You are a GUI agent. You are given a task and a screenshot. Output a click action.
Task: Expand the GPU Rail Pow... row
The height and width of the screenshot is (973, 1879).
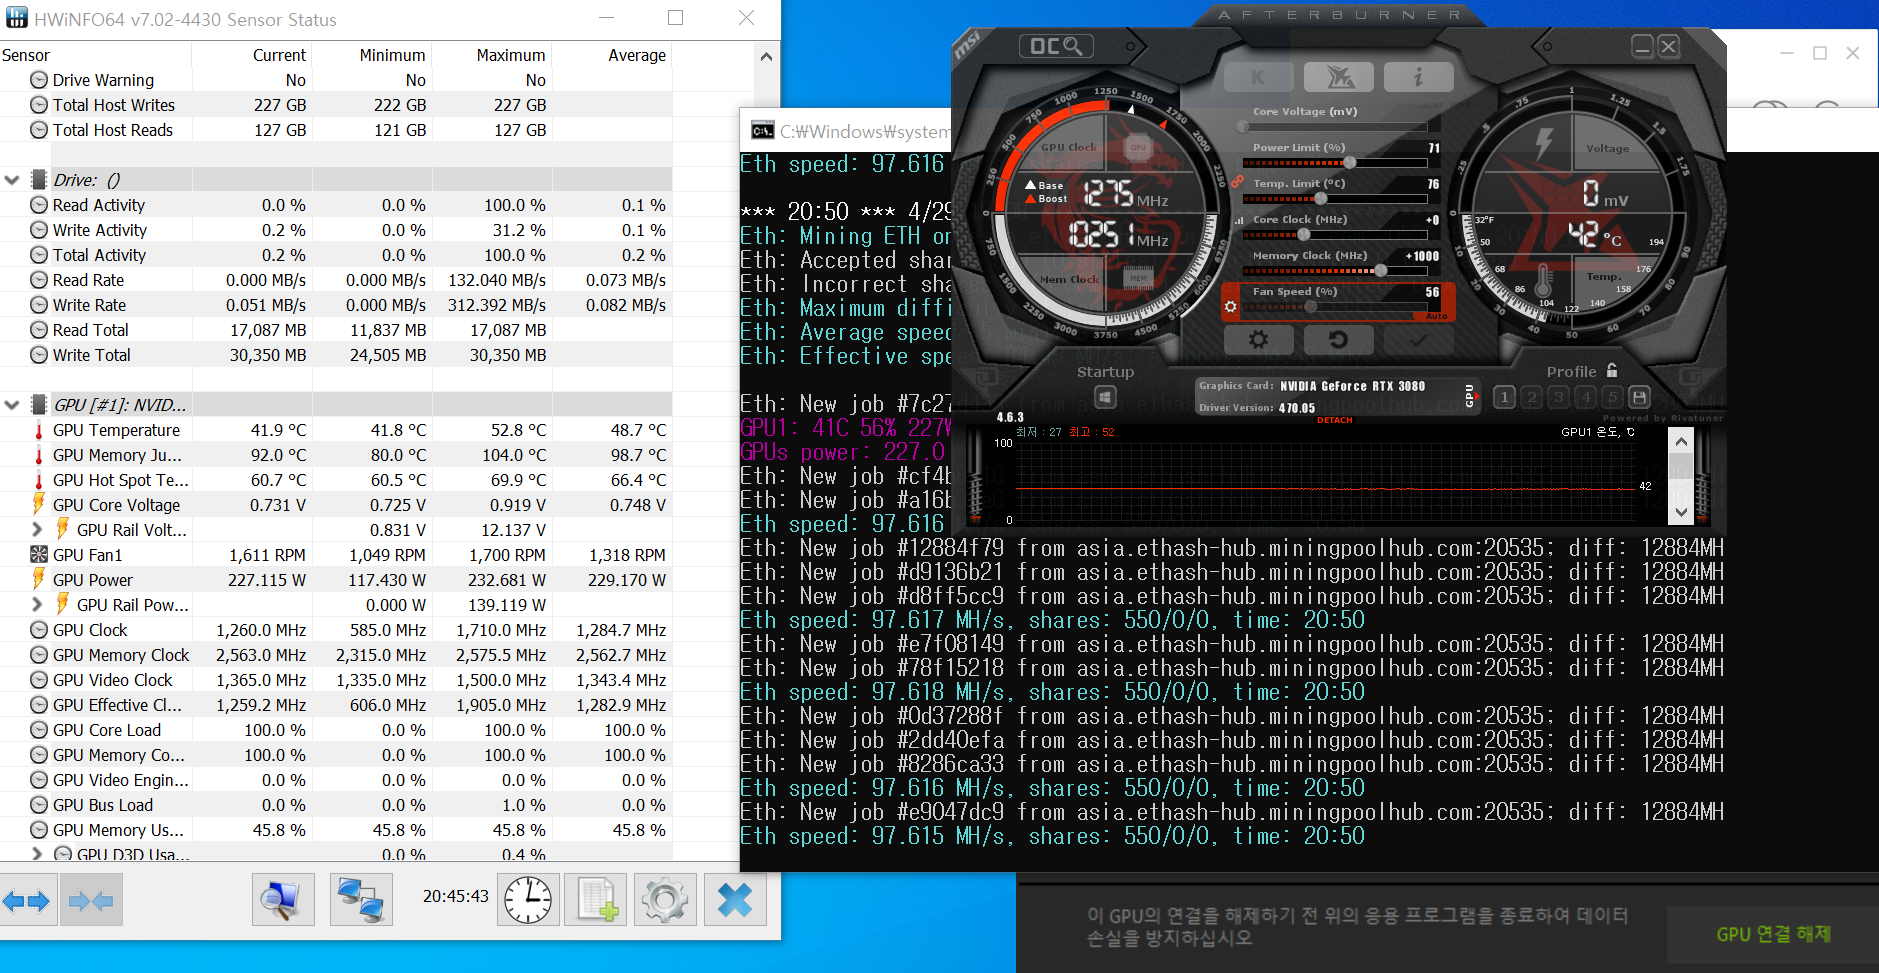(37, 604)
